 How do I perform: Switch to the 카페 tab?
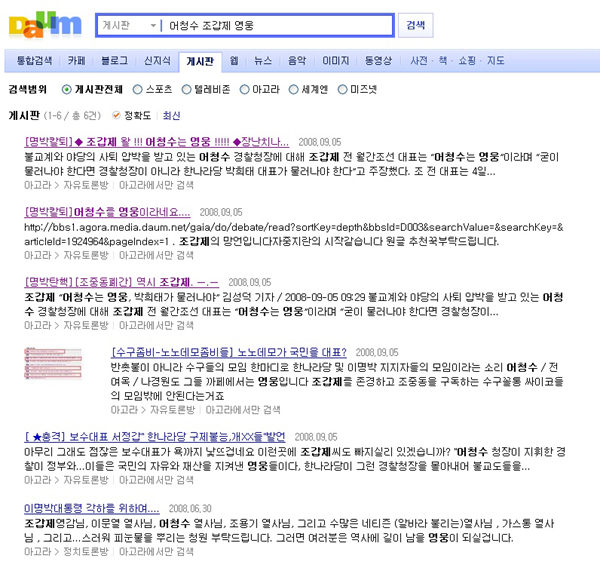(77, 60)
